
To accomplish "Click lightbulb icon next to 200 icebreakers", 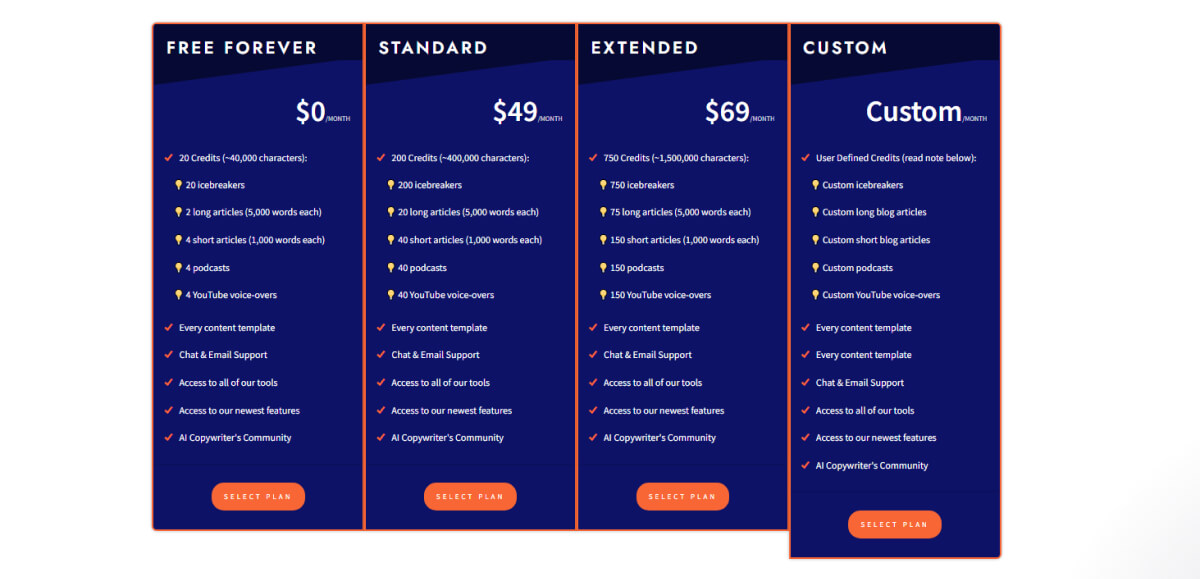I will [x=391, y=185].
